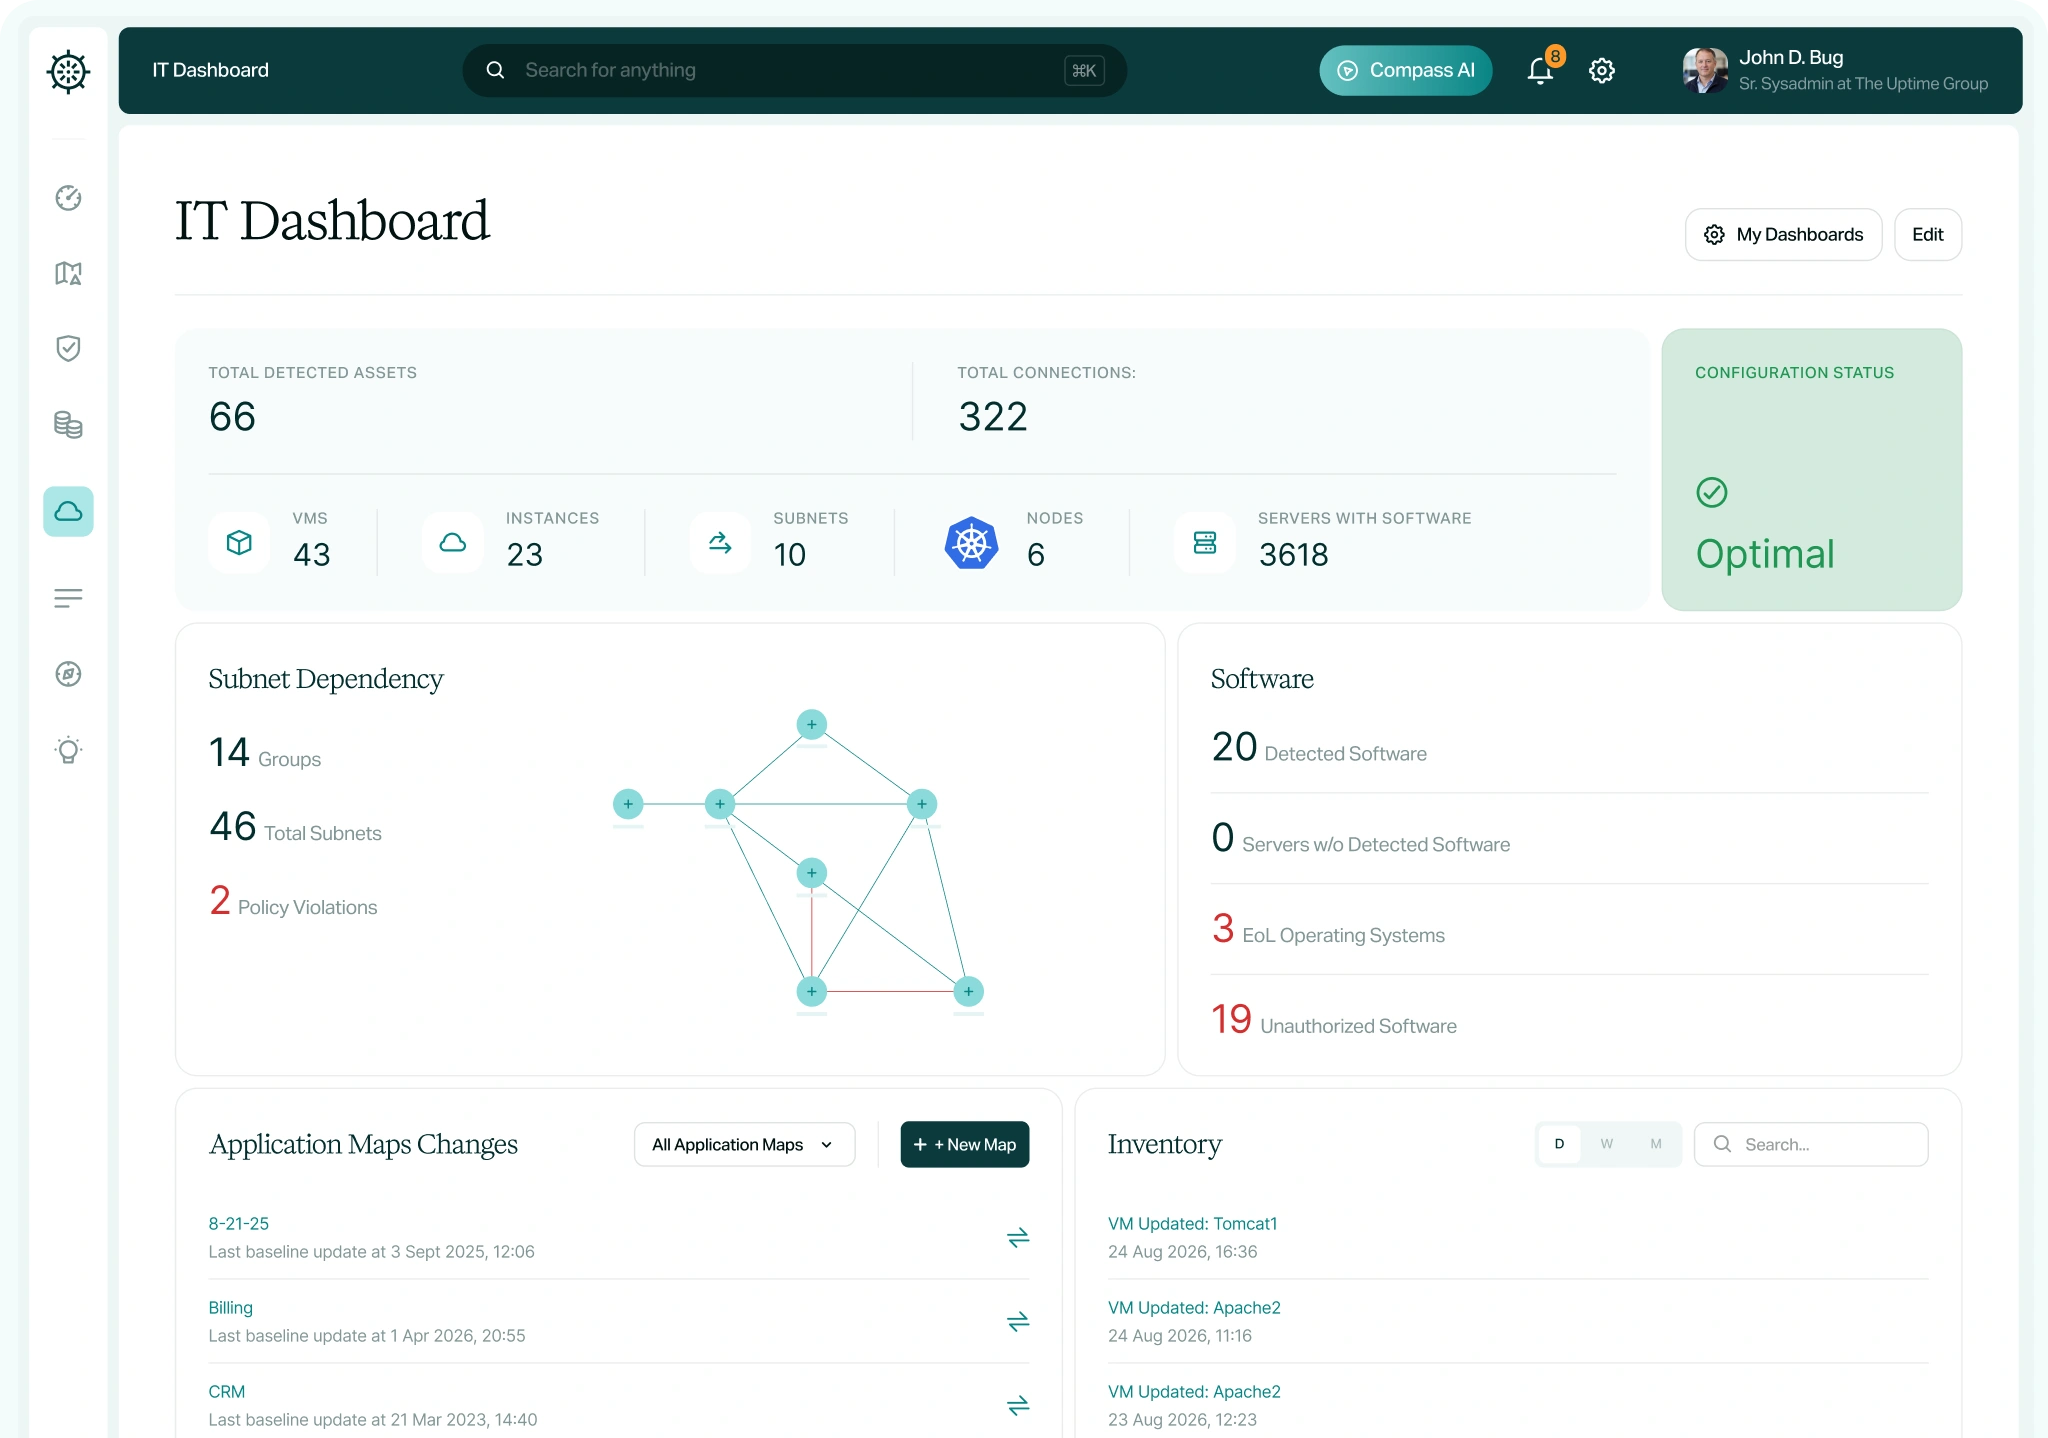Open the speedometer dashboard sidebar icon
The height and width of the screenshot is (1438, 2048).
pyautogui.click(x=68, y=198)
